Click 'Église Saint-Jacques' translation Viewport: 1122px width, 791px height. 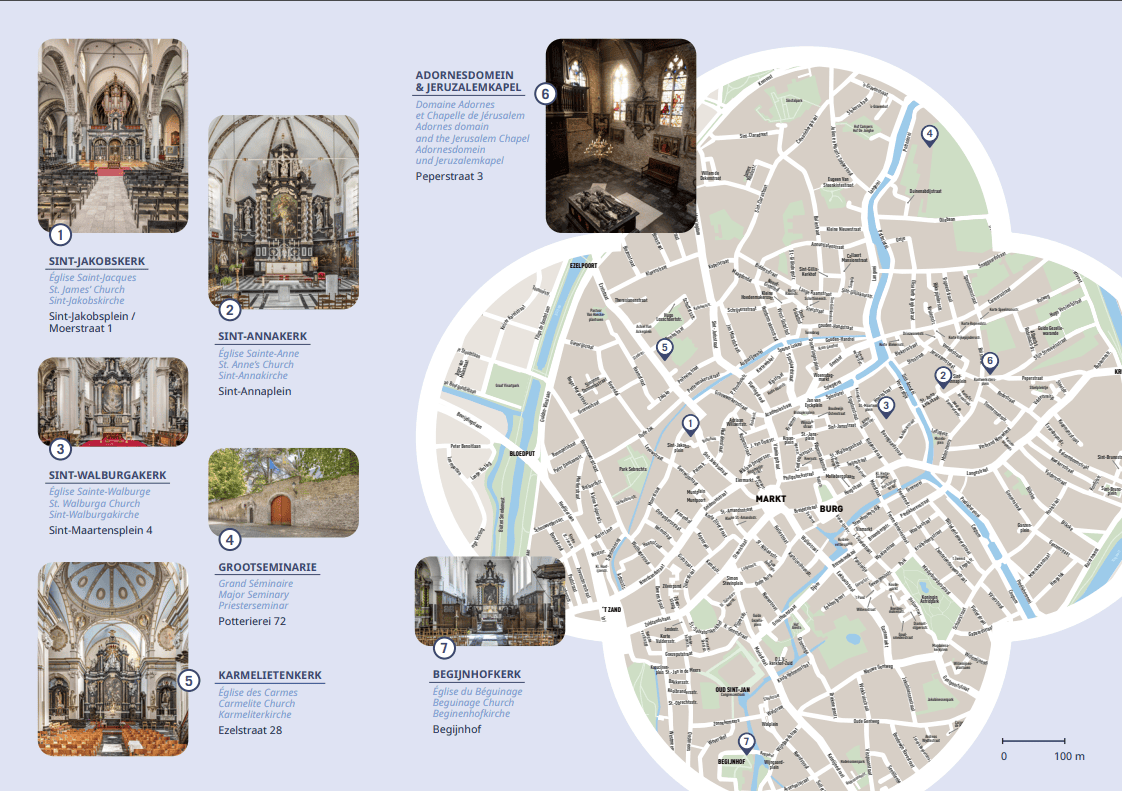92,278
